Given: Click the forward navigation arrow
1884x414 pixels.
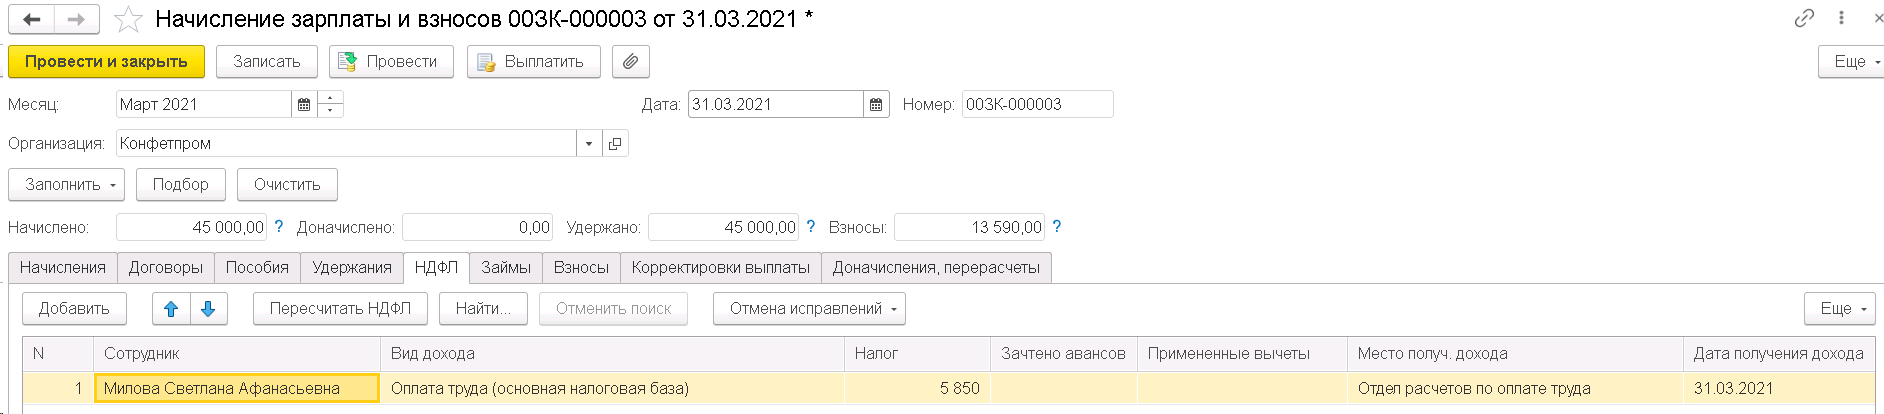Looking at the screenshot, I should (x=77, y=19).
